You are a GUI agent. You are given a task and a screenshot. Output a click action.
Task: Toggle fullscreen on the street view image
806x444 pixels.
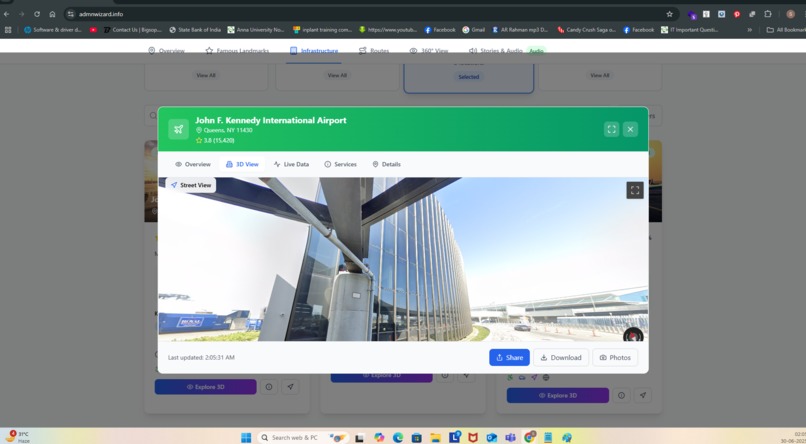[635, 190]
